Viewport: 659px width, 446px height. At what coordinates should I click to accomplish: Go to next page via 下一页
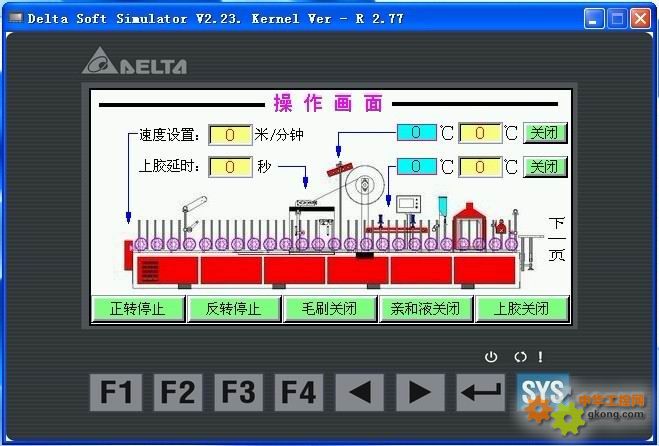(557, 239)
